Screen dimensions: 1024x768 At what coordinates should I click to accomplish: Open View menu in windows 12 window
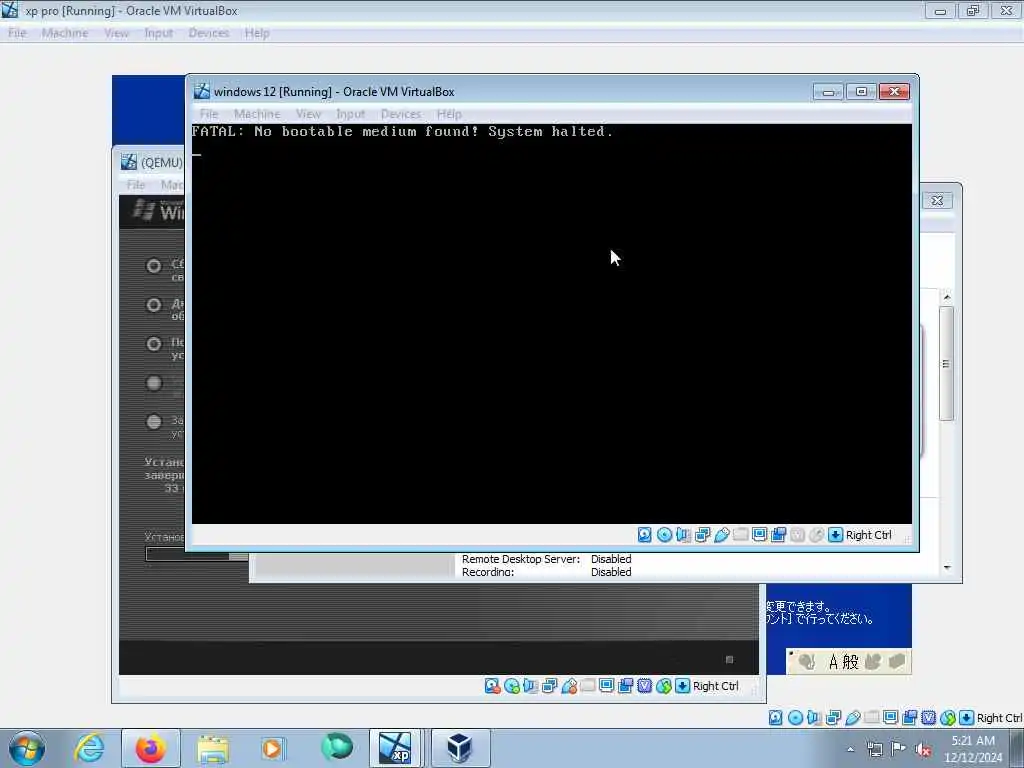coord(308,114)
